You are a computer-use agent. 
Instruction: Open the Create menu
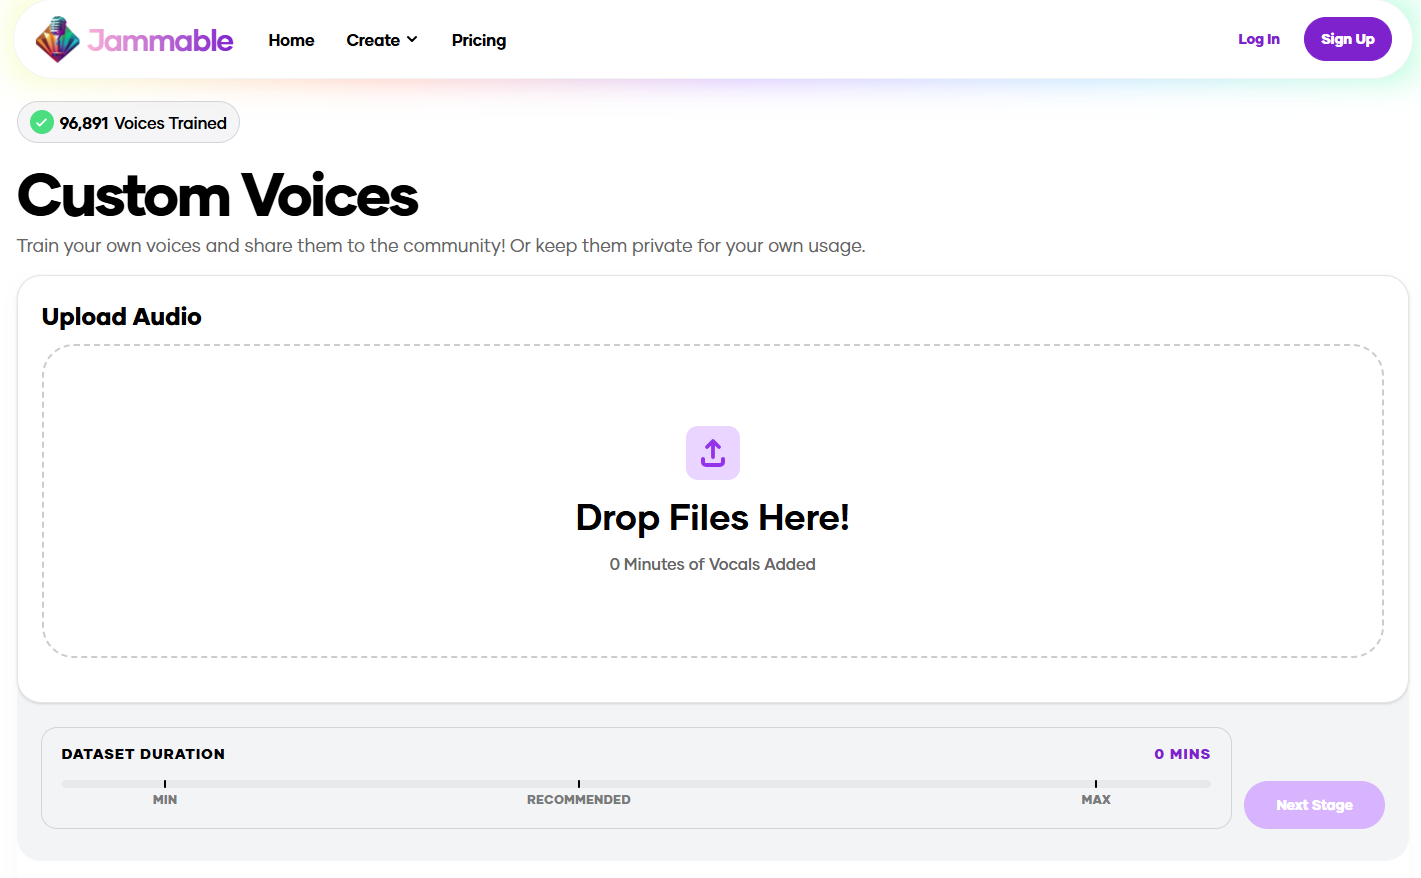(373, 40)
